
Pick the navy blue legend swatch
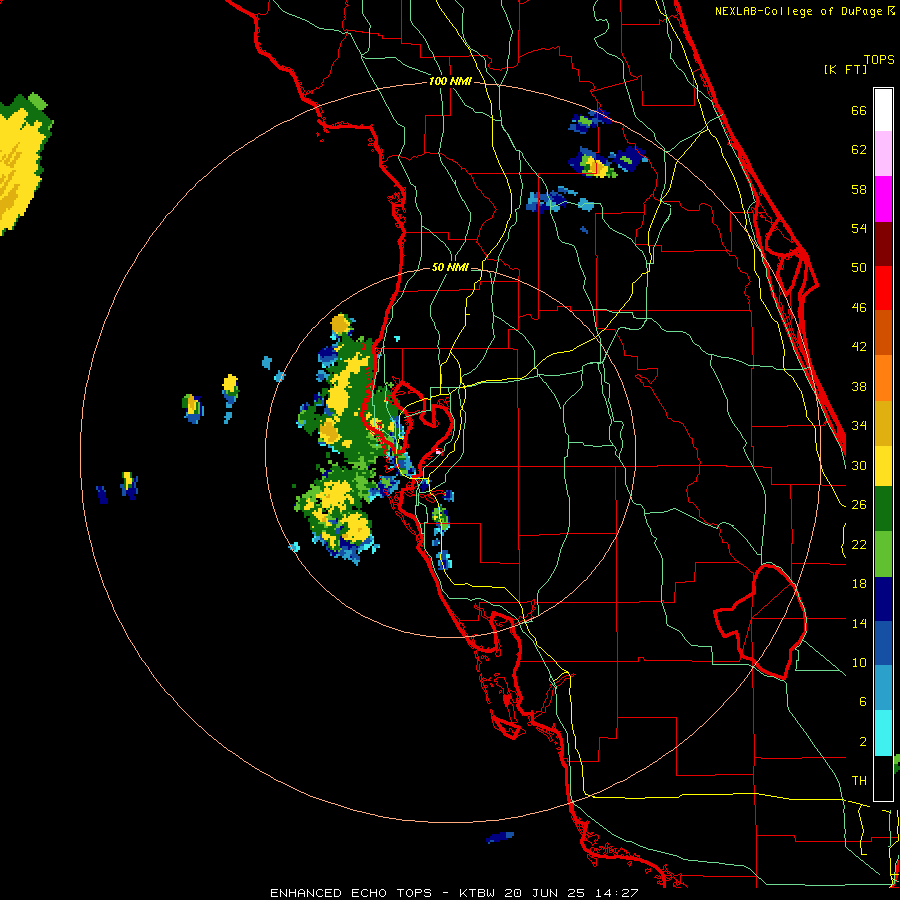pos(883,599)
